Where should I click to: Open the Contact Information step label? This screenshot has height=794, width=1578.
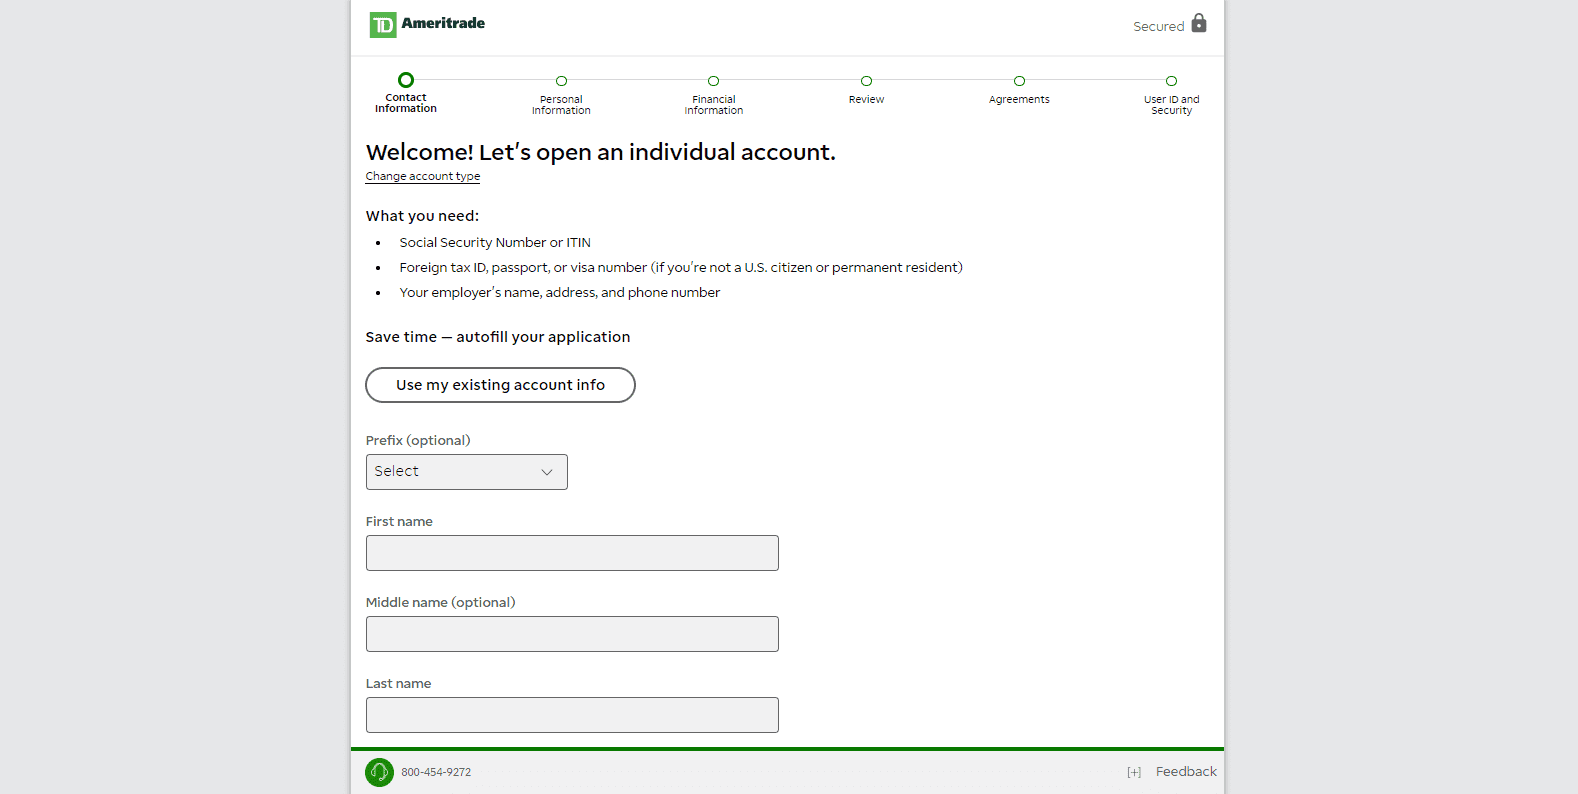point(406,103)
